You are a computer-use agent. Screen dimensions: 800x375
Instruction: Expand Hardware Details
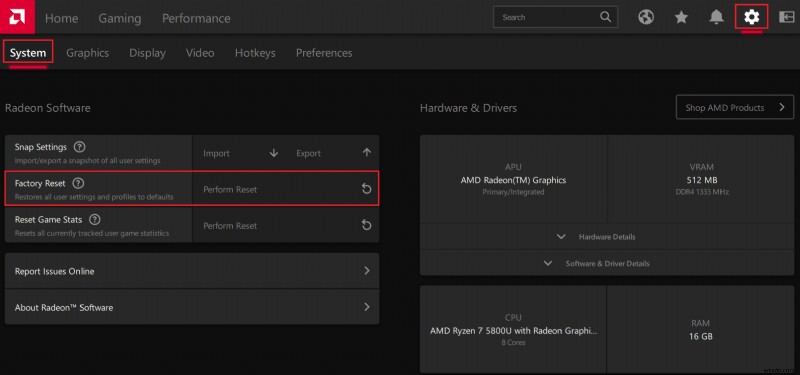(x=607, y=237)
